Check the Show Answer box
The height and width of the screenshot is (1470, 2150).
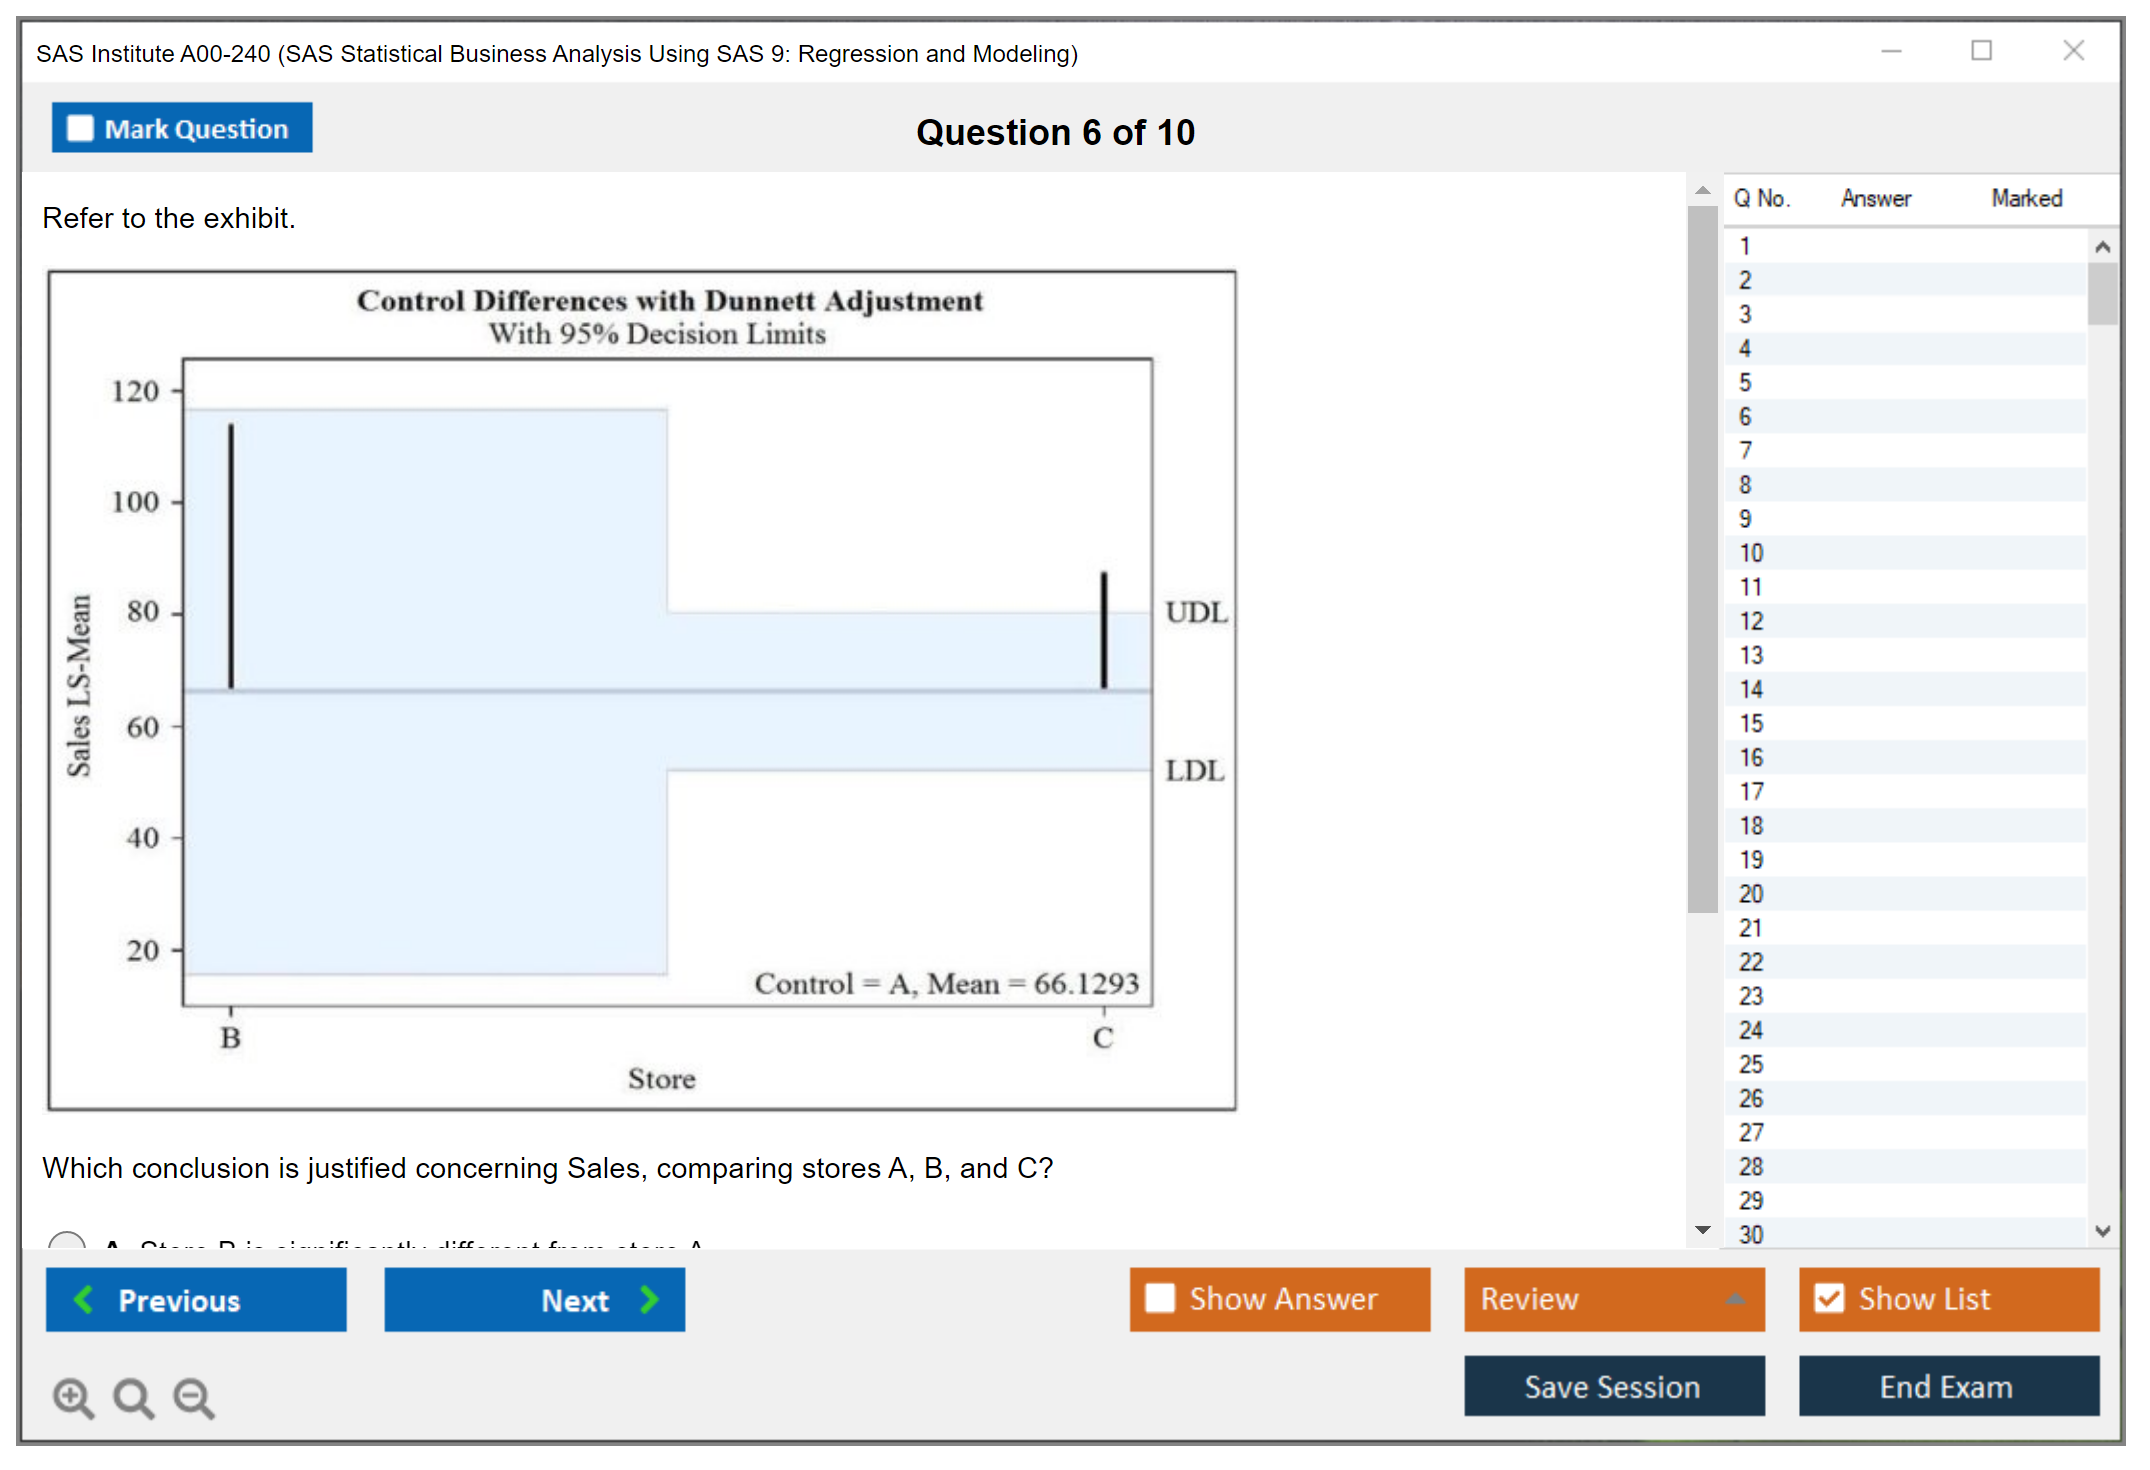(1160, 1298)
